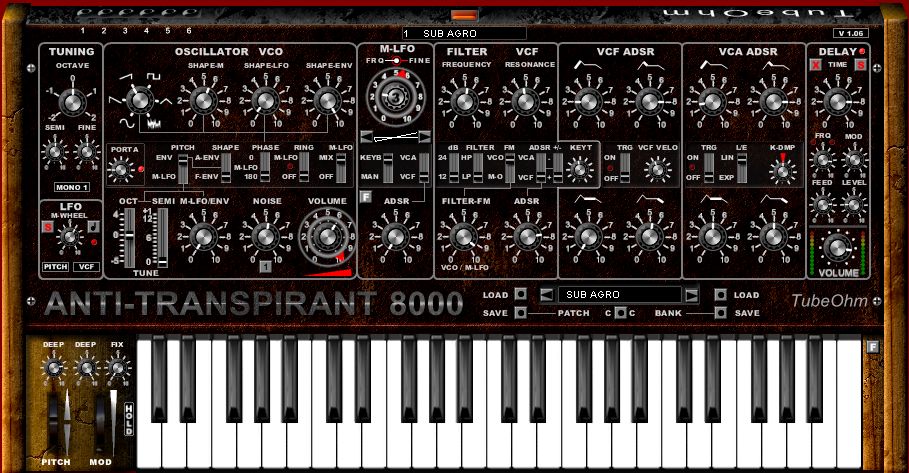Viewport: 909px width, 473px height.
Task: Flip the M-LFO MIX/OFF switch
Action: click(x=341, y=168)
